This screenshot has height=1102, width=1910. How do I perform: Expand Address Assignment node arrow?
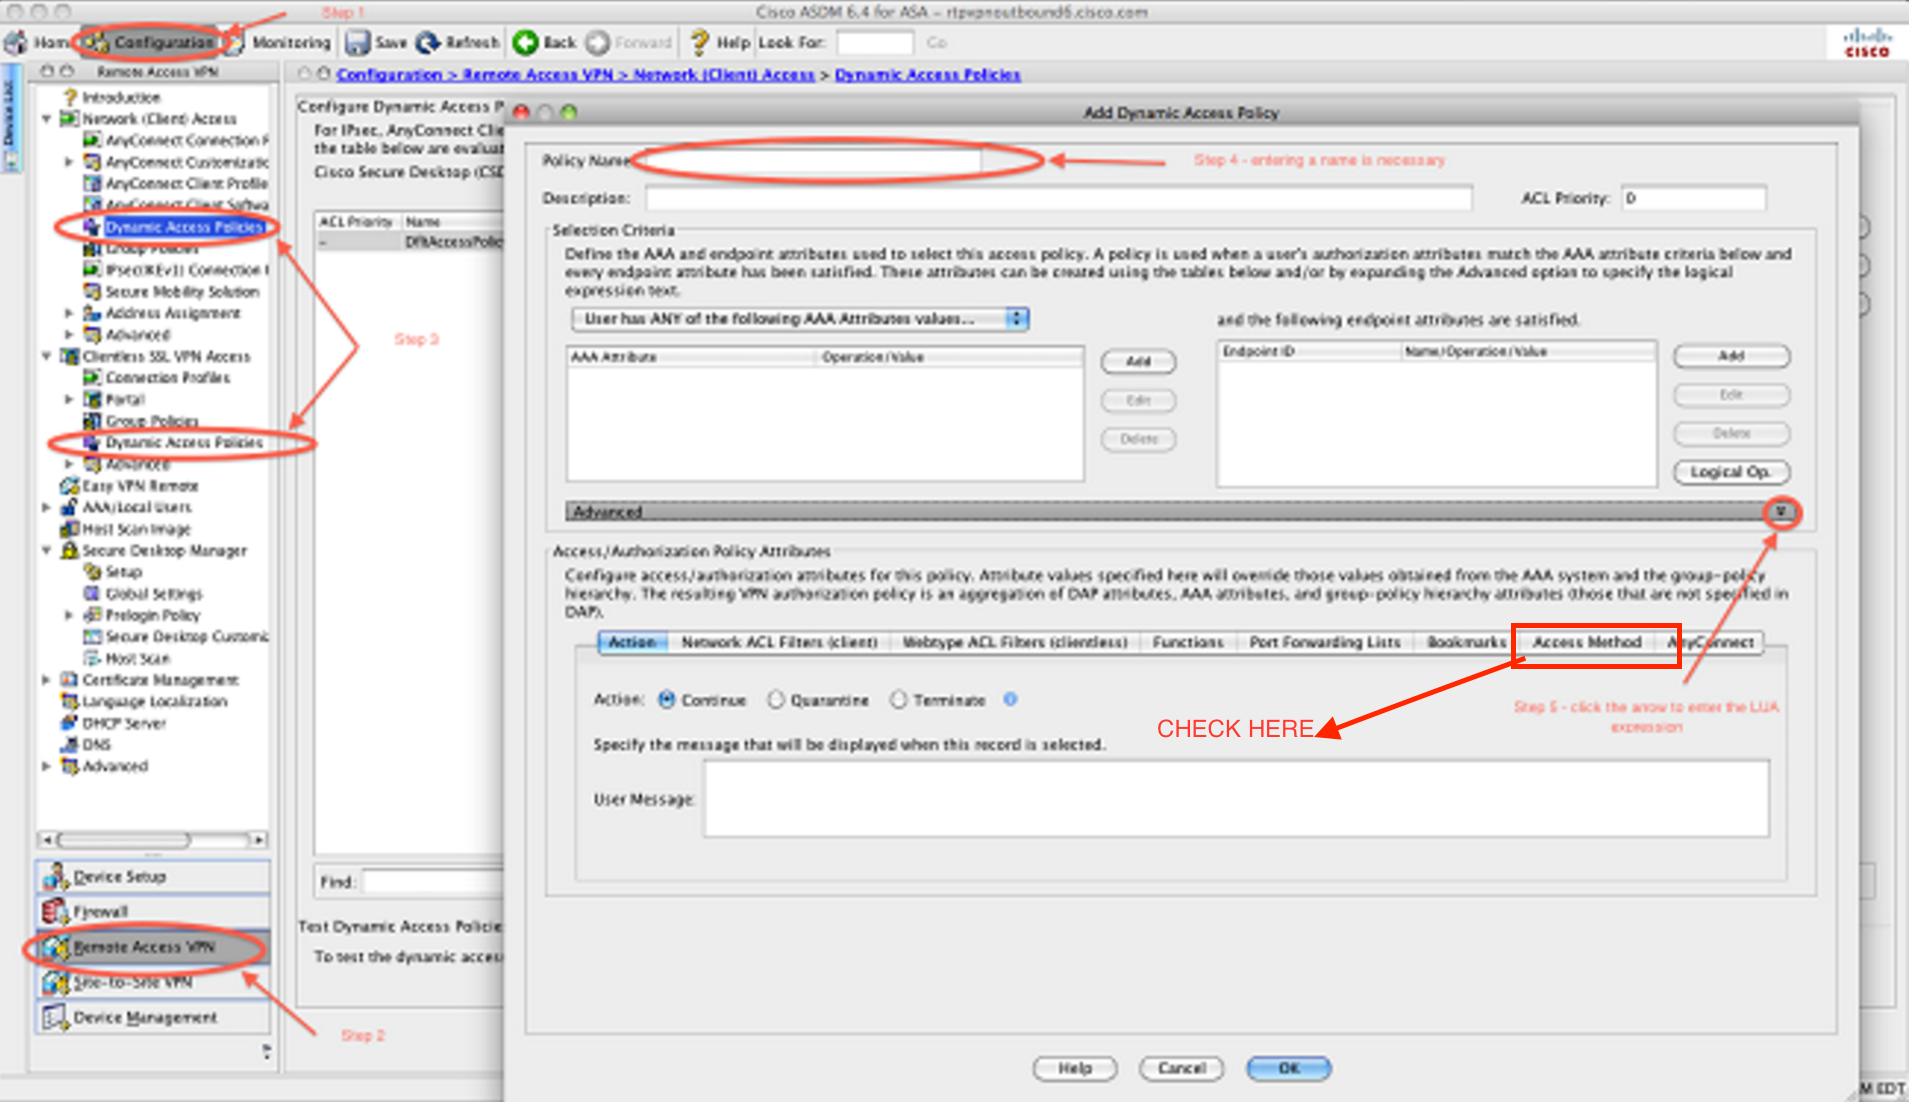(x=69, y=313)
